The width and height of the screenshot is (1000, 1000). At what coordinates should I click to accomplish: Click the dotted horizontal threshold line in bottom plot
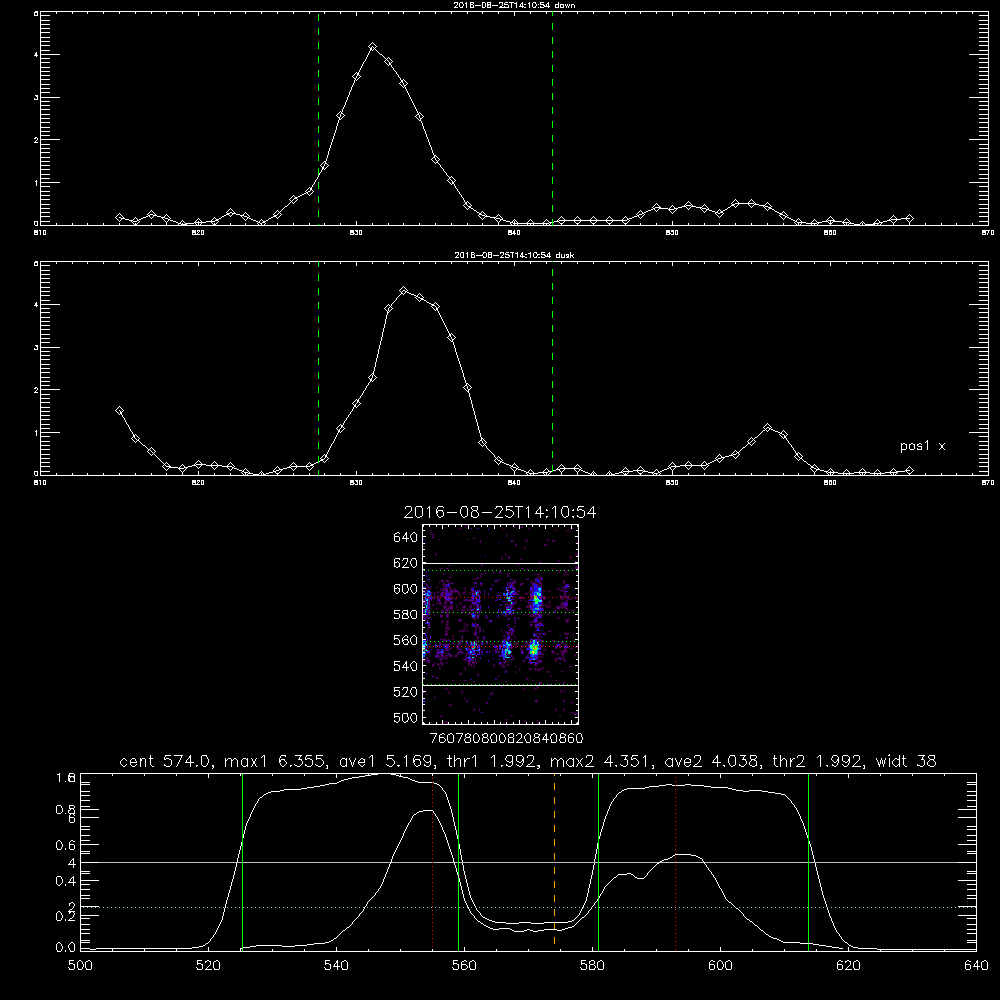tap(528, 907)
